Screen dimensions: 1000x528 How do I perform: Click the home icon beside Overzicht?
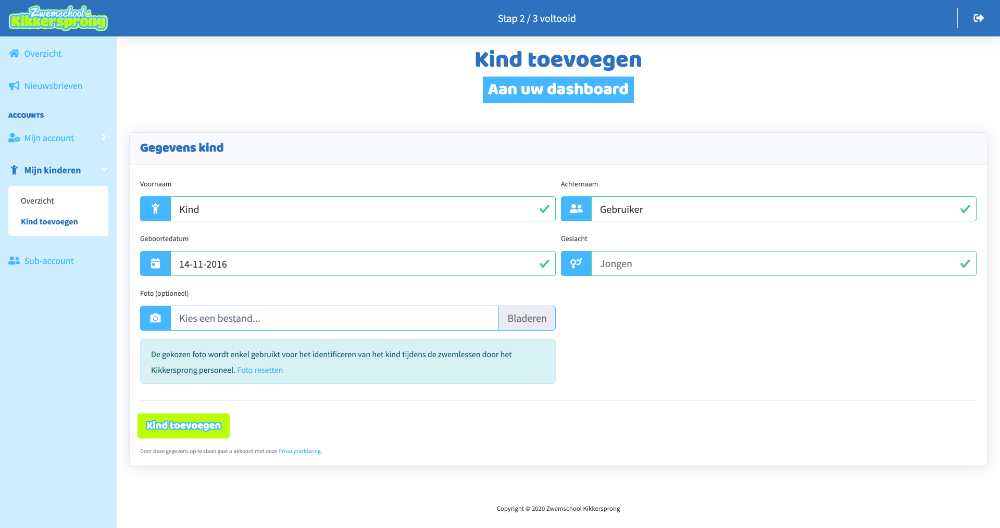(14, 54)
